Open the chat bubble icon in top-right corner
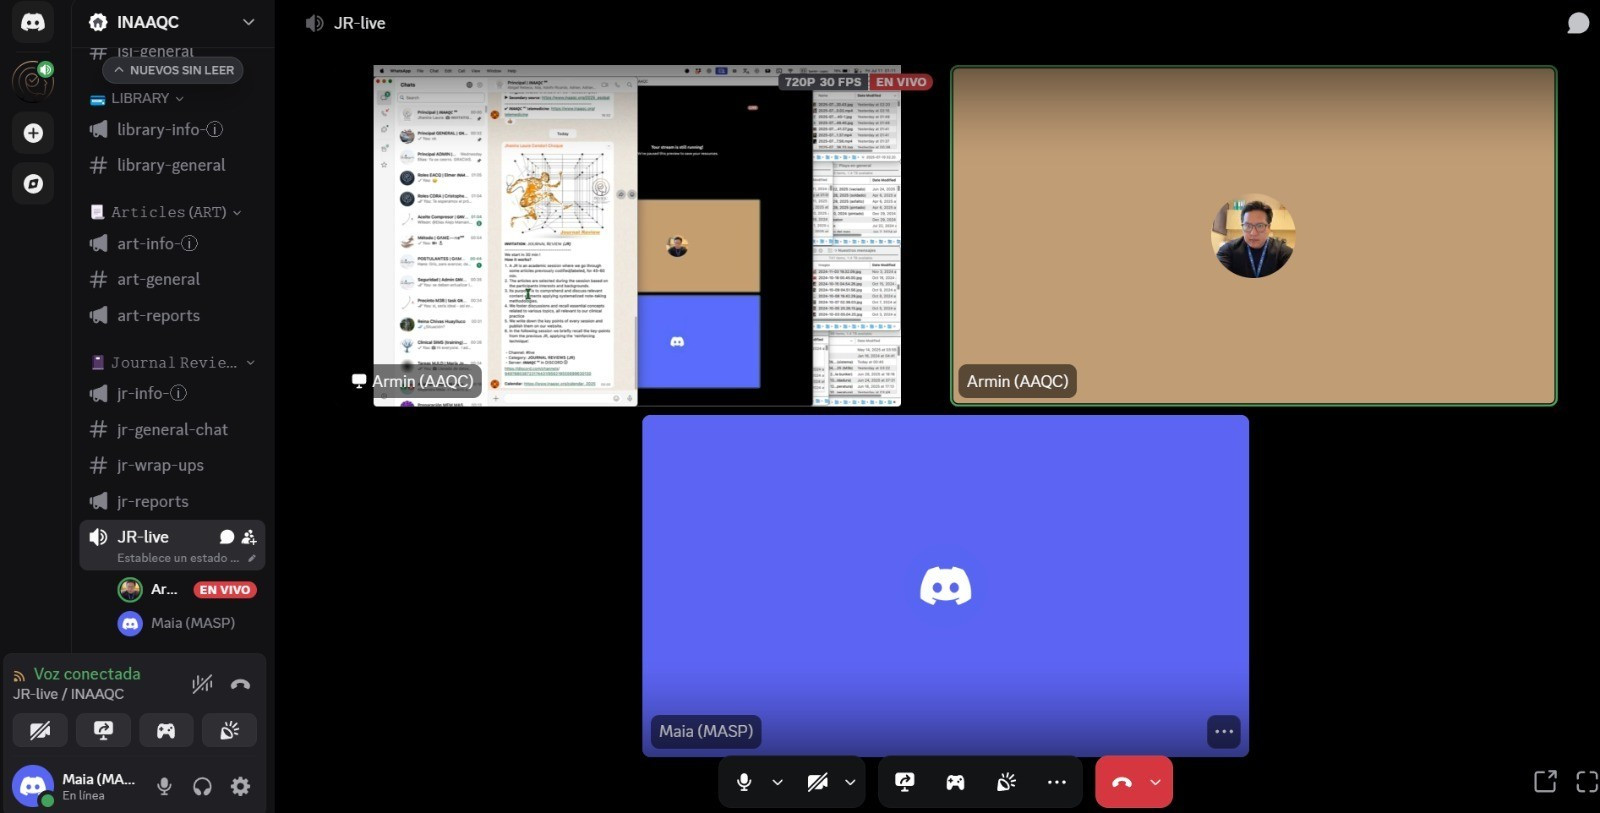Viewport: 1600px width, 813px height. [1577, 23]
